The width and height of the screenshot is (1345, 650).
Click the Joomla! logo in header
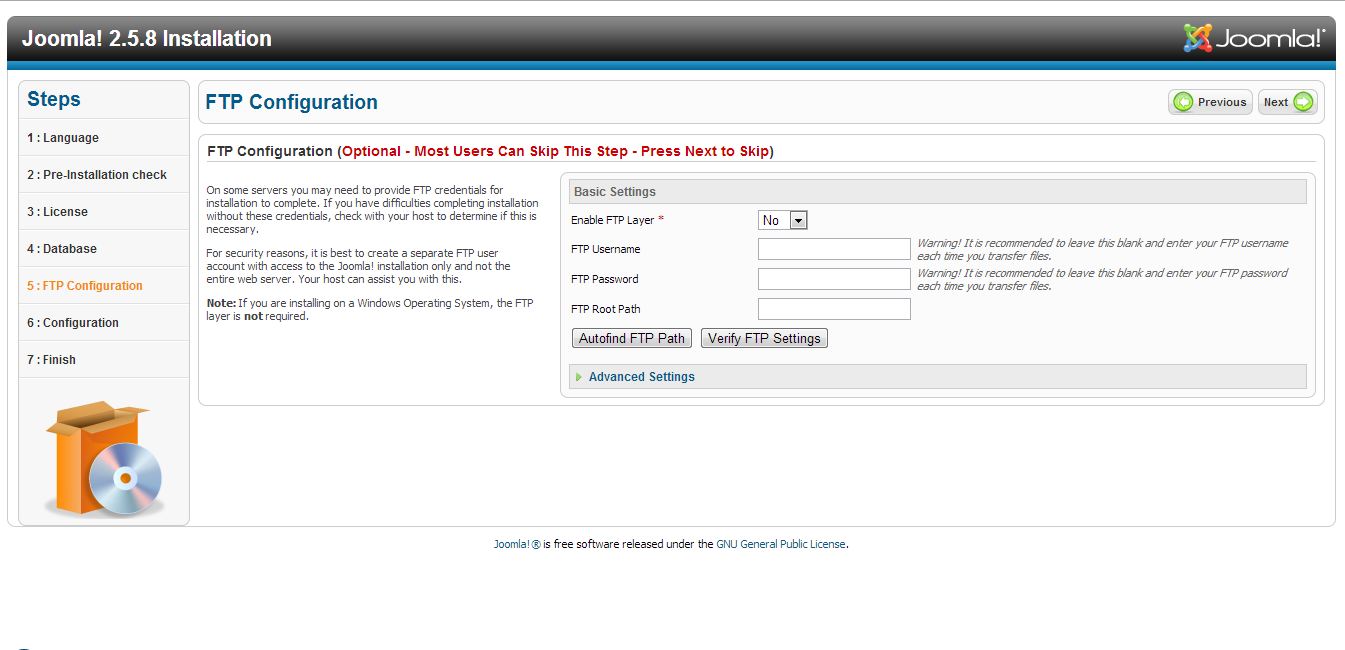[1254, 38]
